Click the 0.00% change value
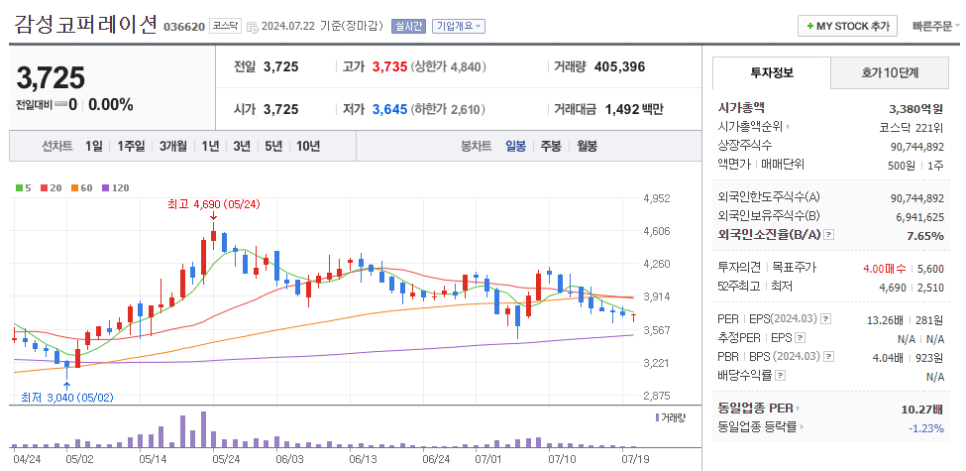The width and height of the screenshot is (966, 471). pyautogui.click(x=111, y=105)
